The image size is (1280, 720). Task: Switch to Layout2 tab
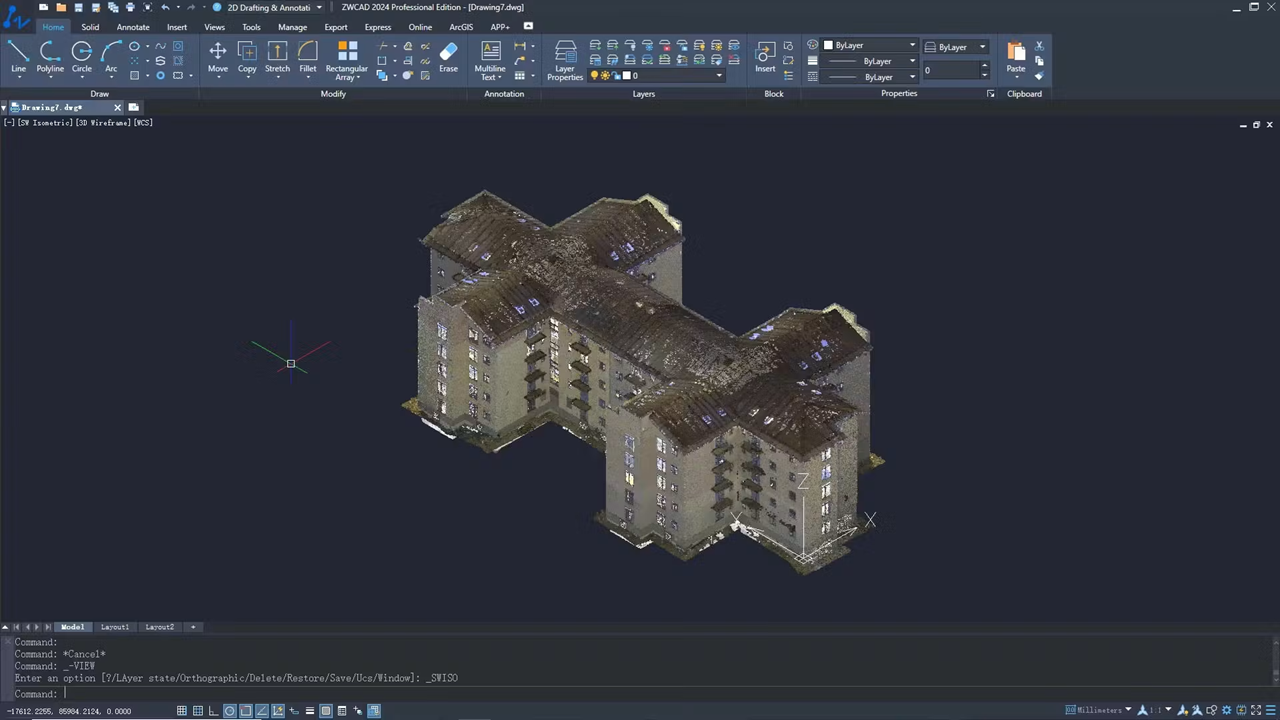159,627
